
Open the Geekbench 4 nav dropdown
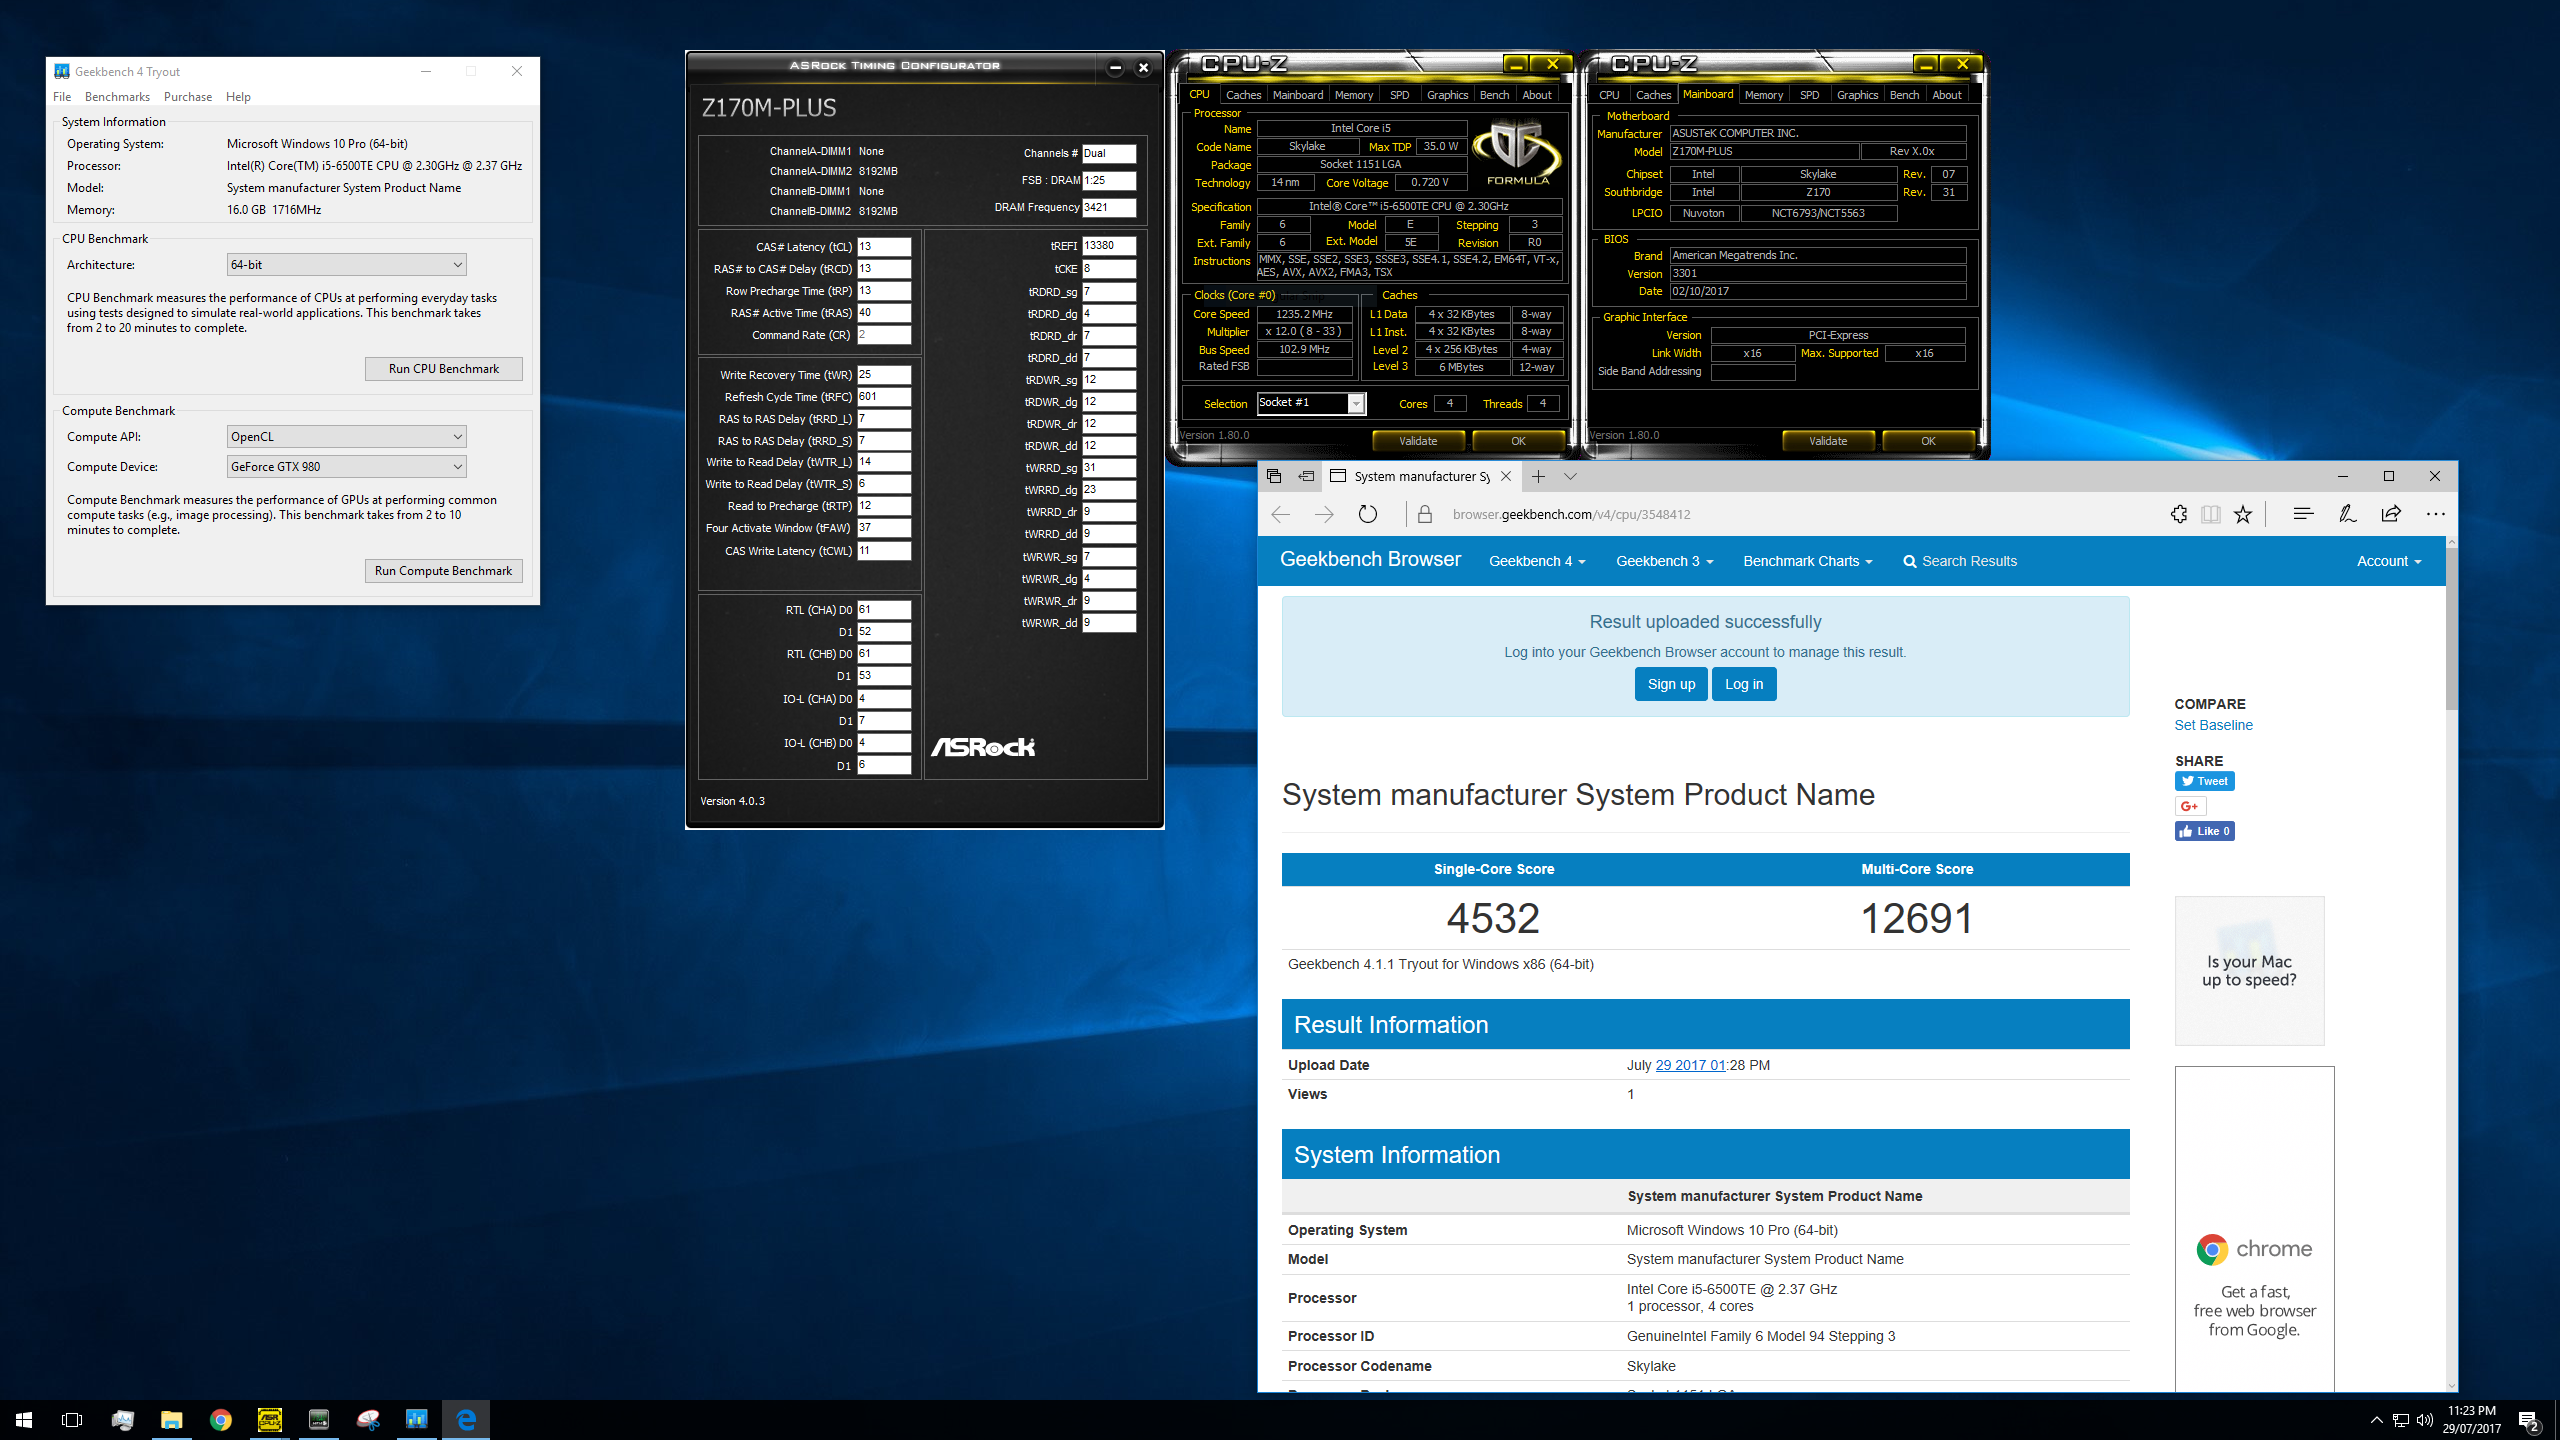pyautogui.click(x=1537, y=561)
